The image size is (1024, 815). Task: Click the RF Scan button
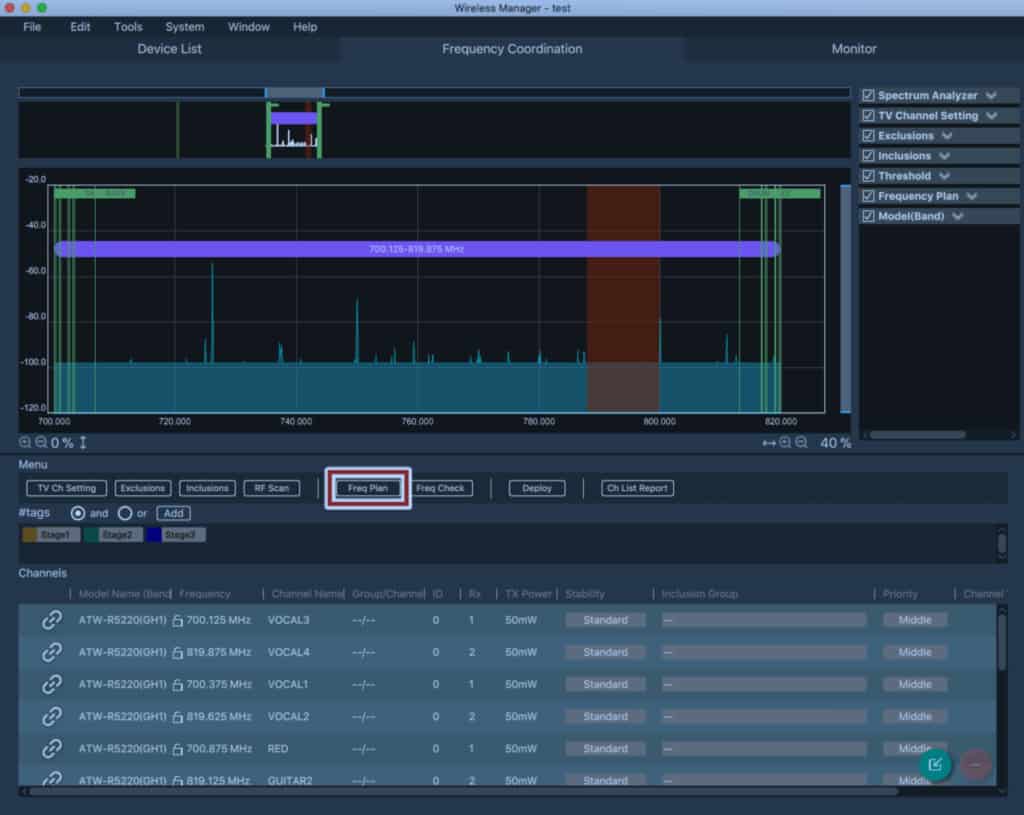[x=271, y=488]
